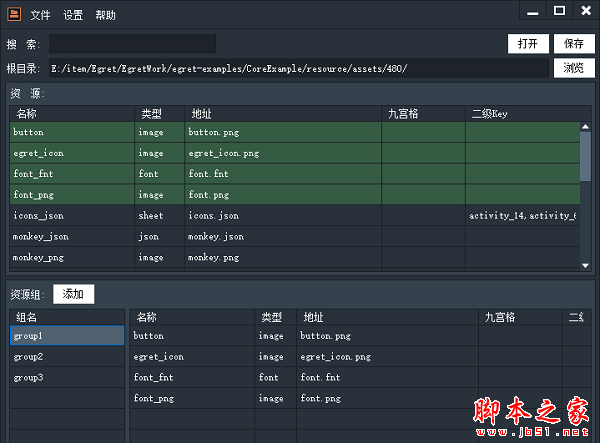Click the 根目录 path text field
This screenshot has height=443, width=600.
point(299,68)
